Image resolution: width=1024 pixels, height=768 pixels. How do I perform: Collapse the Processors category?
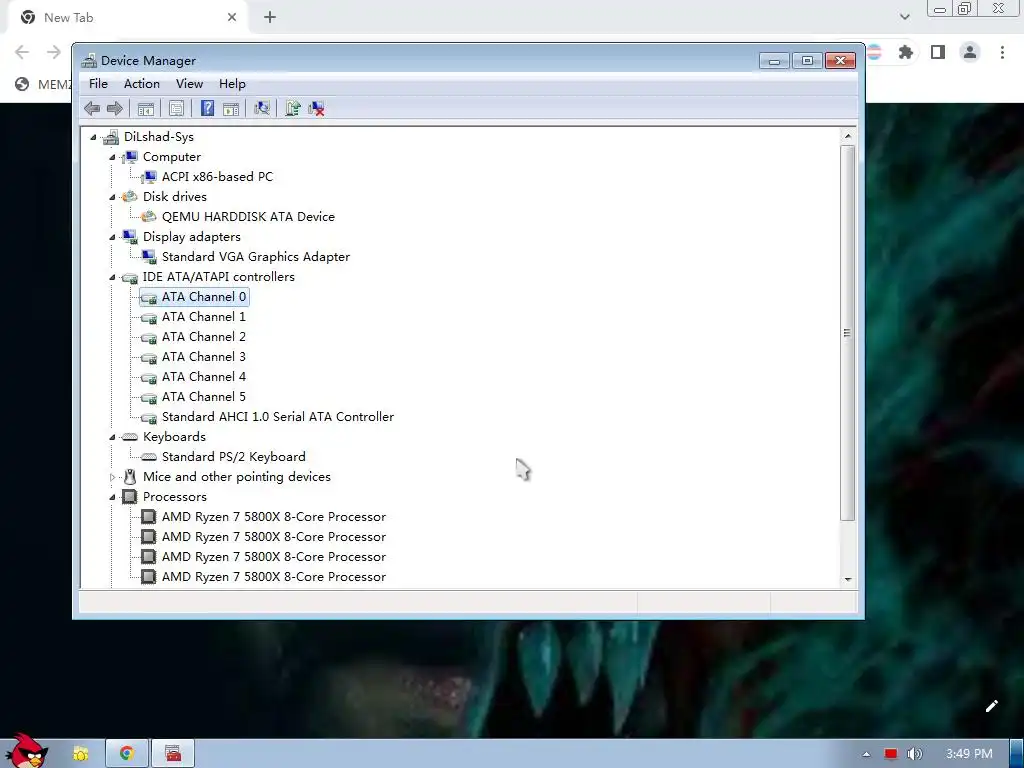click(112, 497)
